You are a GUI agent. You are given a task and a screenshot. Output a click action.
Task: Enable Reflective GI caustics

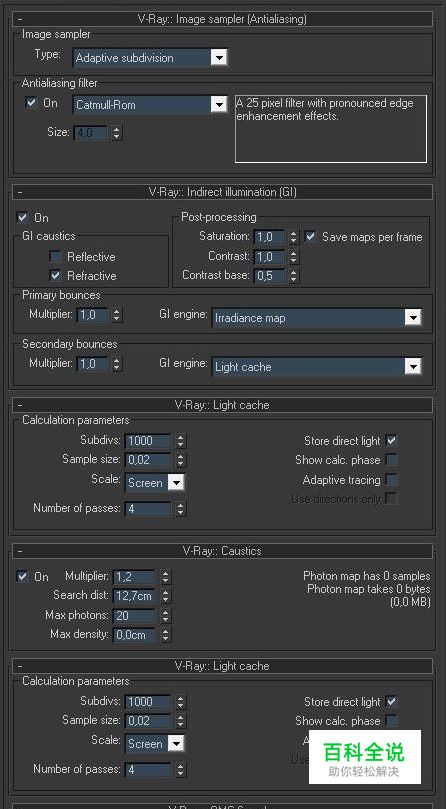coord(55,256)
